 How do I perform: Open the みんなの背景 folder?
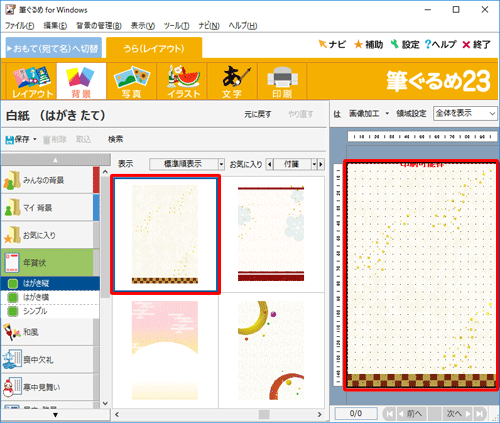coord(47,180)
